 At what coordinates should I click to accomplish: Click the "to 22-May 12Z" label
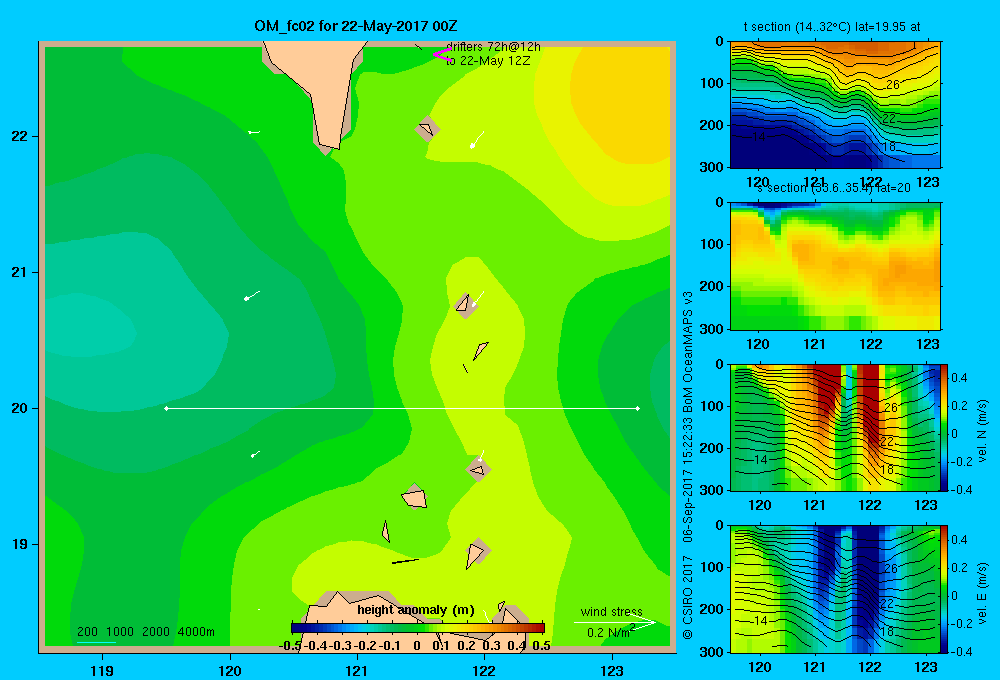pos(488,61)
